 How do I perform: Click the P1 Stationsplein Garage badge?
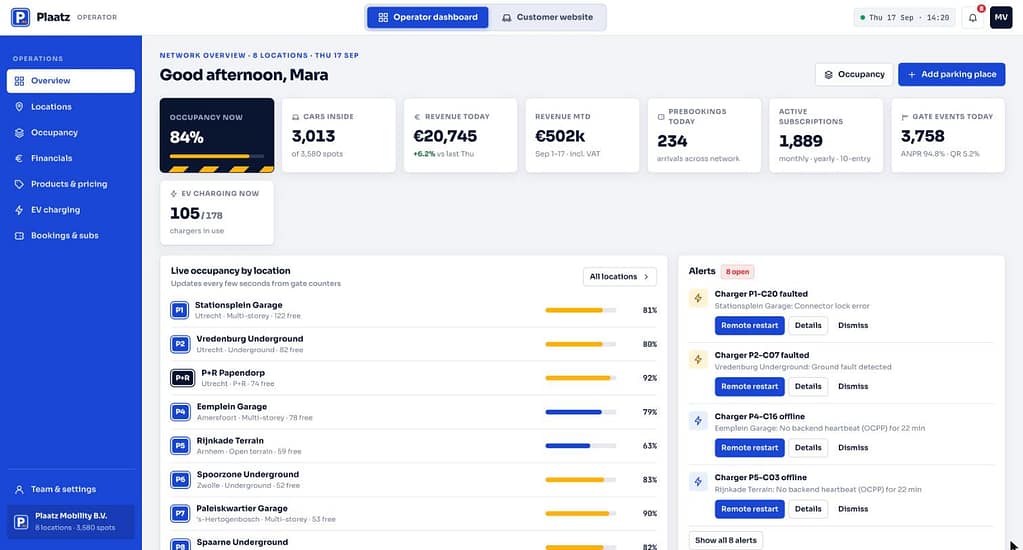click(179, 310)
